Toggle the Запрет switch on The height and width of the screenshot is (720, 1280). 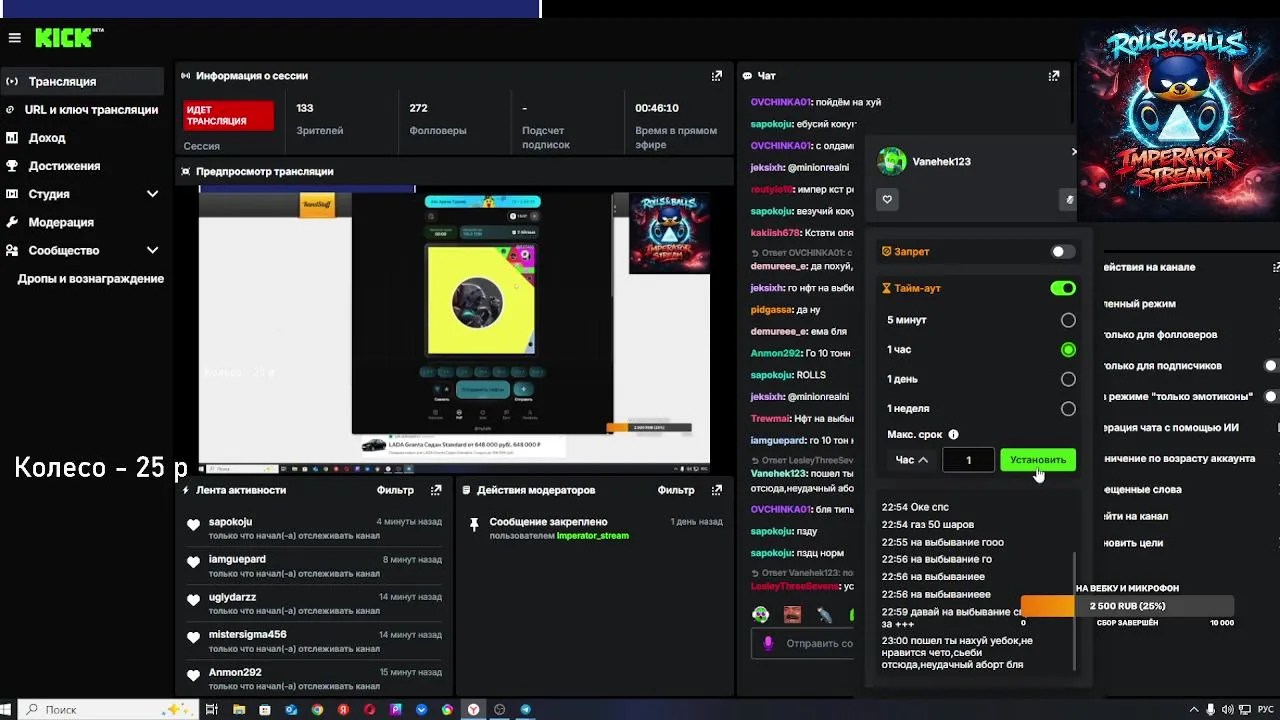point(1063,252)
